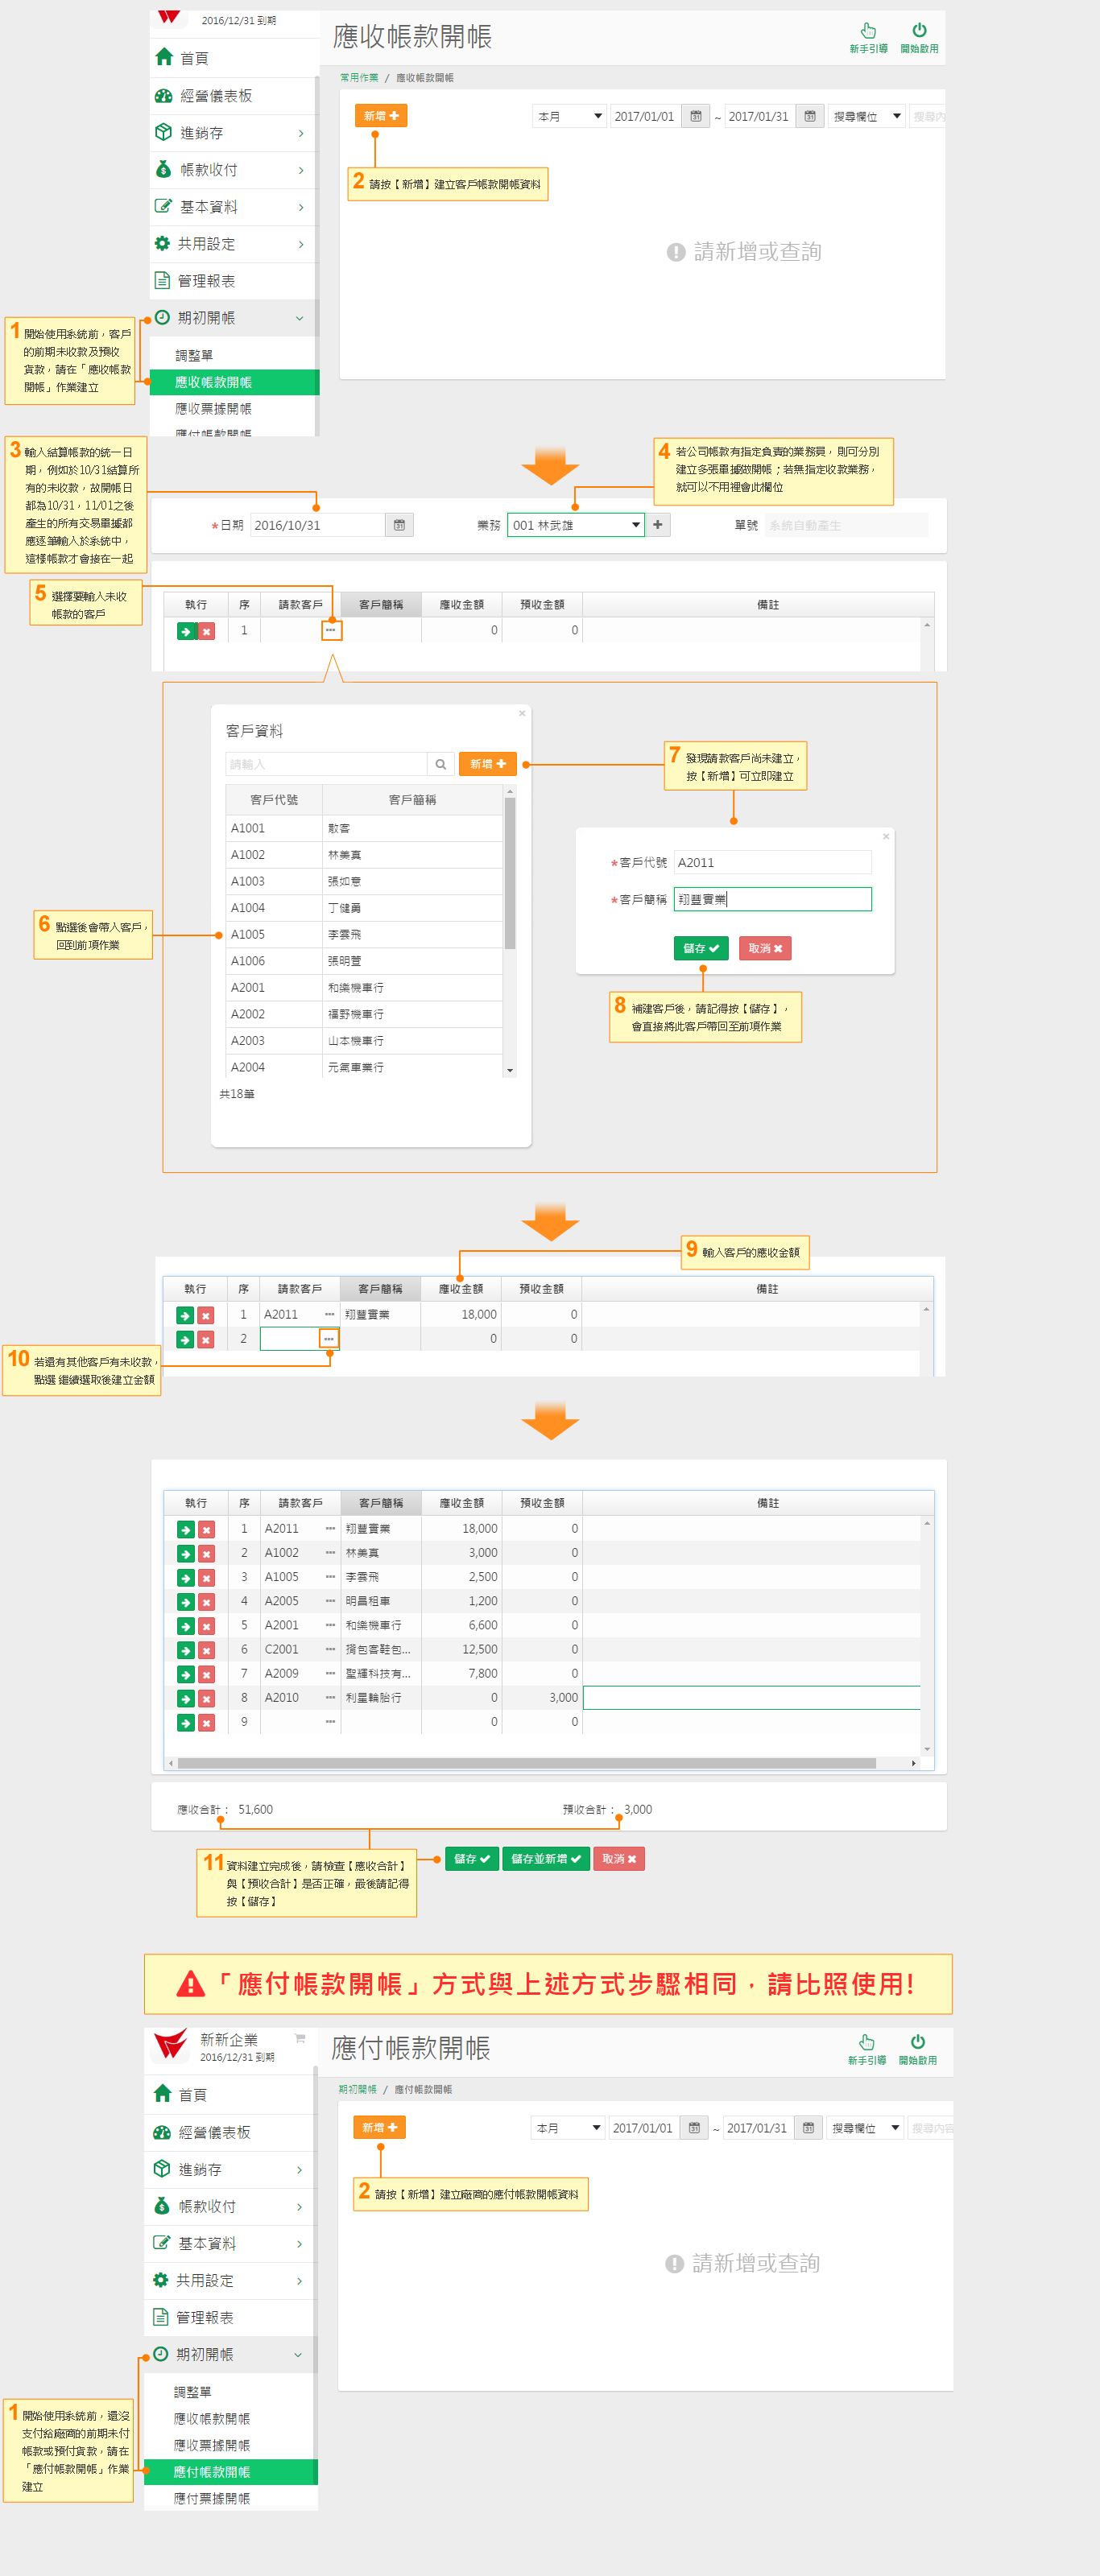Viewport: 1100px width, 2576px height.
Task: Open calendar picker beside 2017/01/01 start date
Action: 696,117
